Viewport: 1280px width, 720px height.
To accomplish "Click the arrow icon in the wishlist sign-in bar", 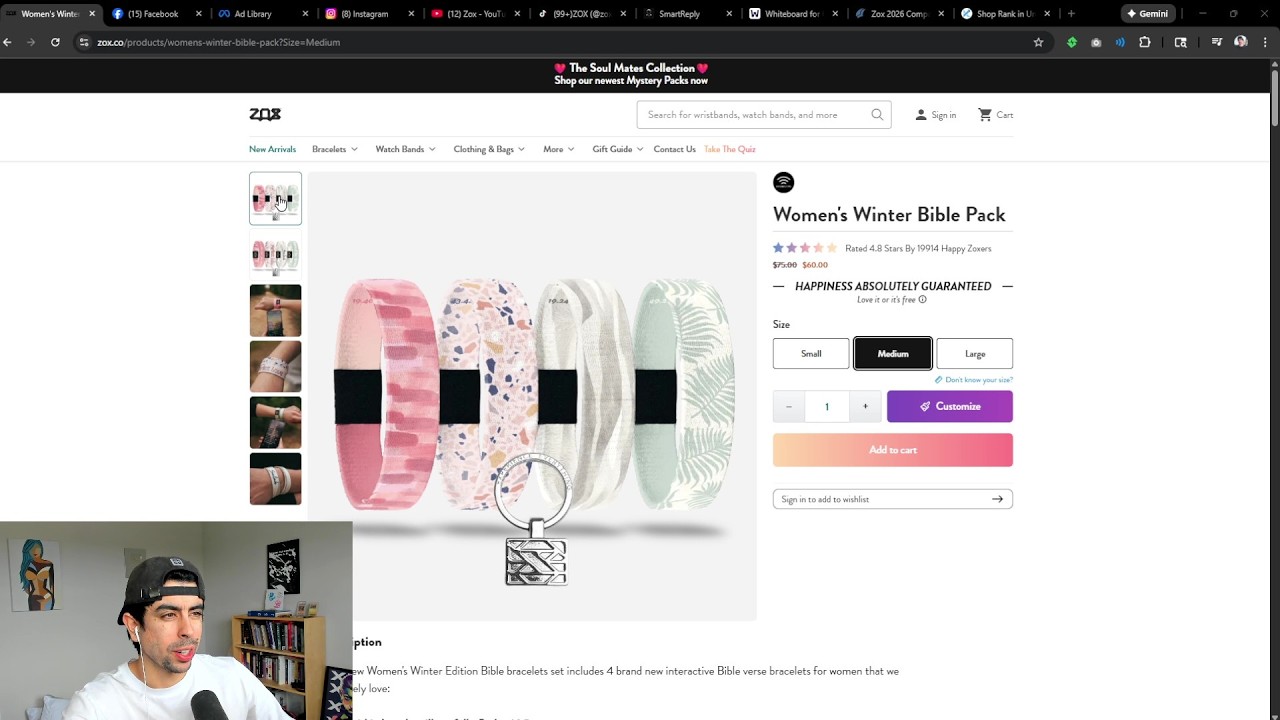I will (997, 499).
